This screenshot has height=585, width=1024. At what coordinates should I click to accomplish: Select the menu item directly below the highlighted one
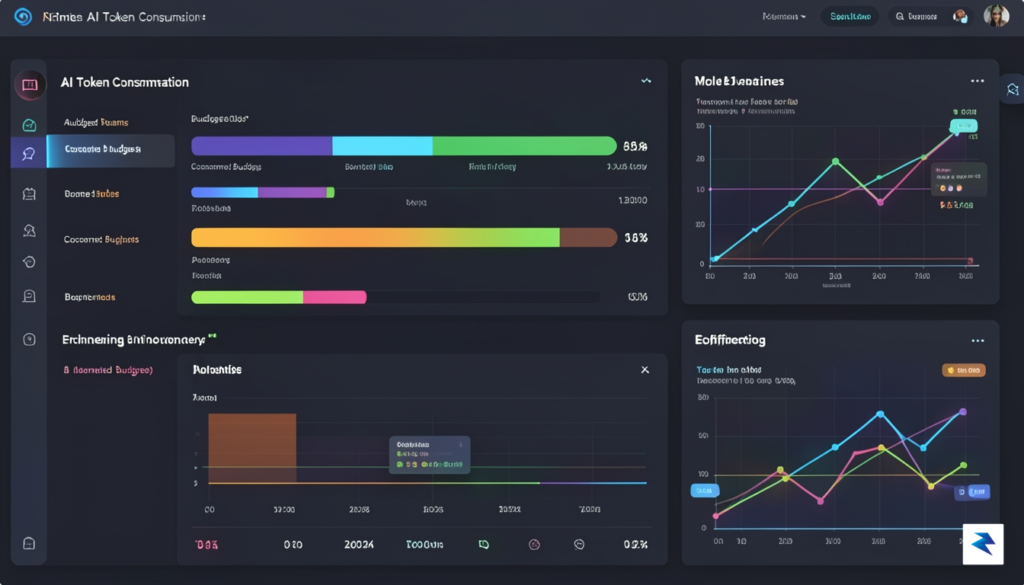[x=91, y=194]
